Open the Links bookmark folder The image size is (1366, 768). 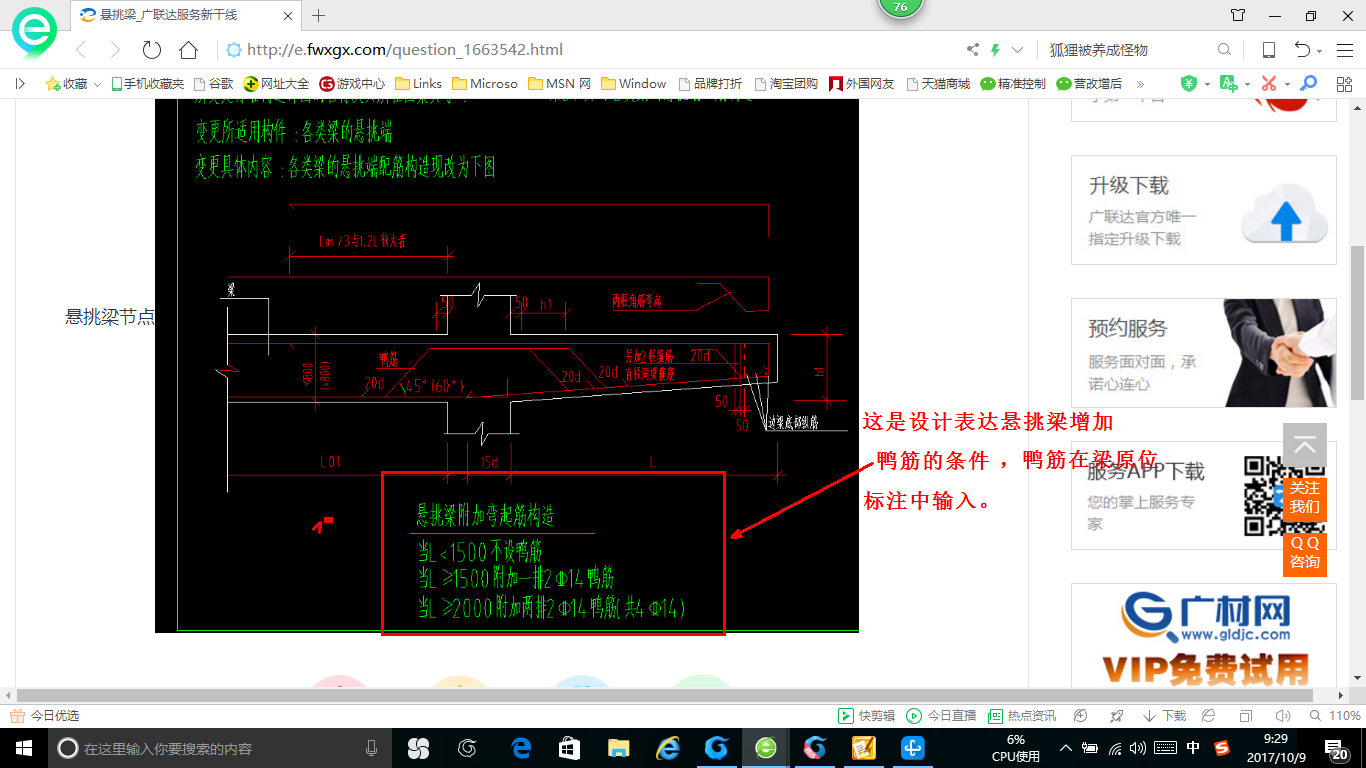pos(418,84)
